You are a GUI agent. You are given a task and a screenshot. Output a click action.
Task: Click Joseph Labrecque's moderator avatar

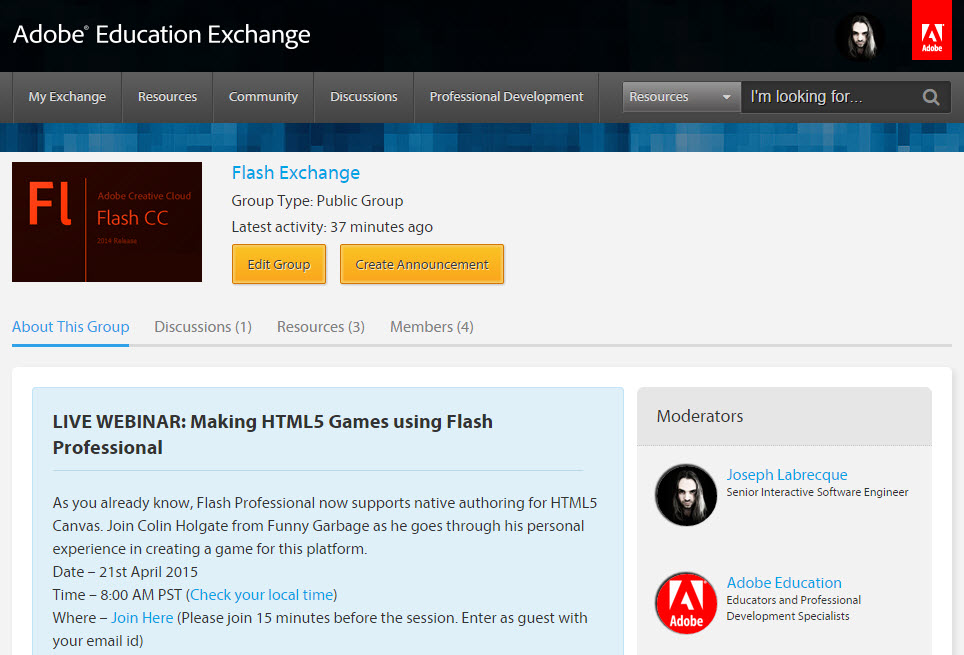tap(686, 494)
